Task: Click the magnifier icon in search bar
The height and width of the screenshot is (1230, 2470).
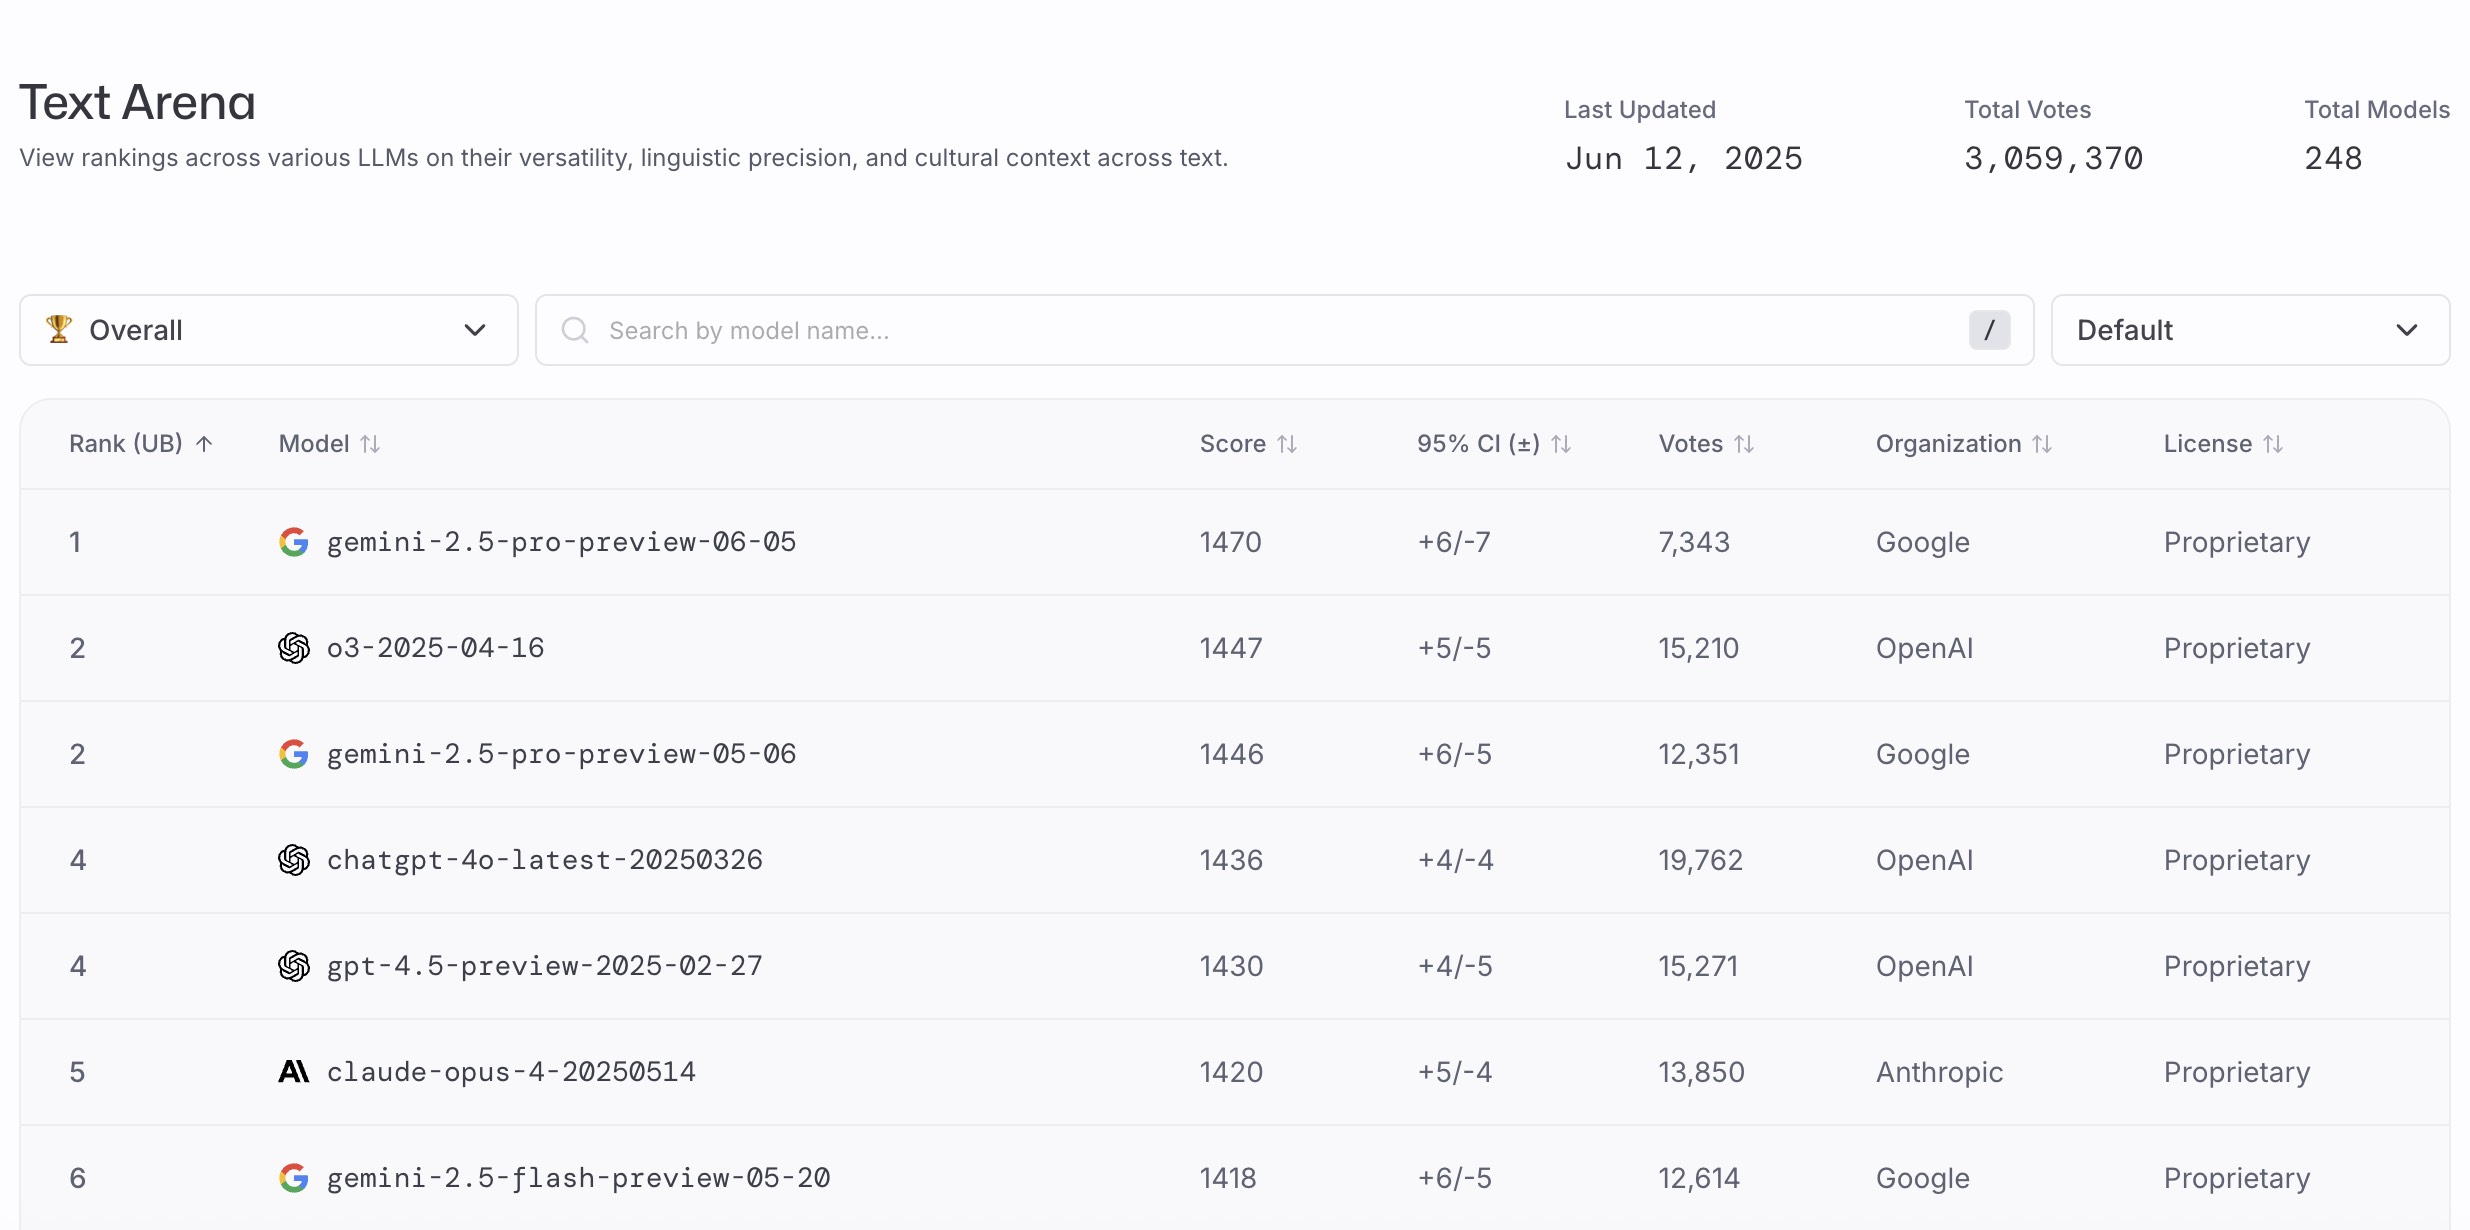Action: 575,330
